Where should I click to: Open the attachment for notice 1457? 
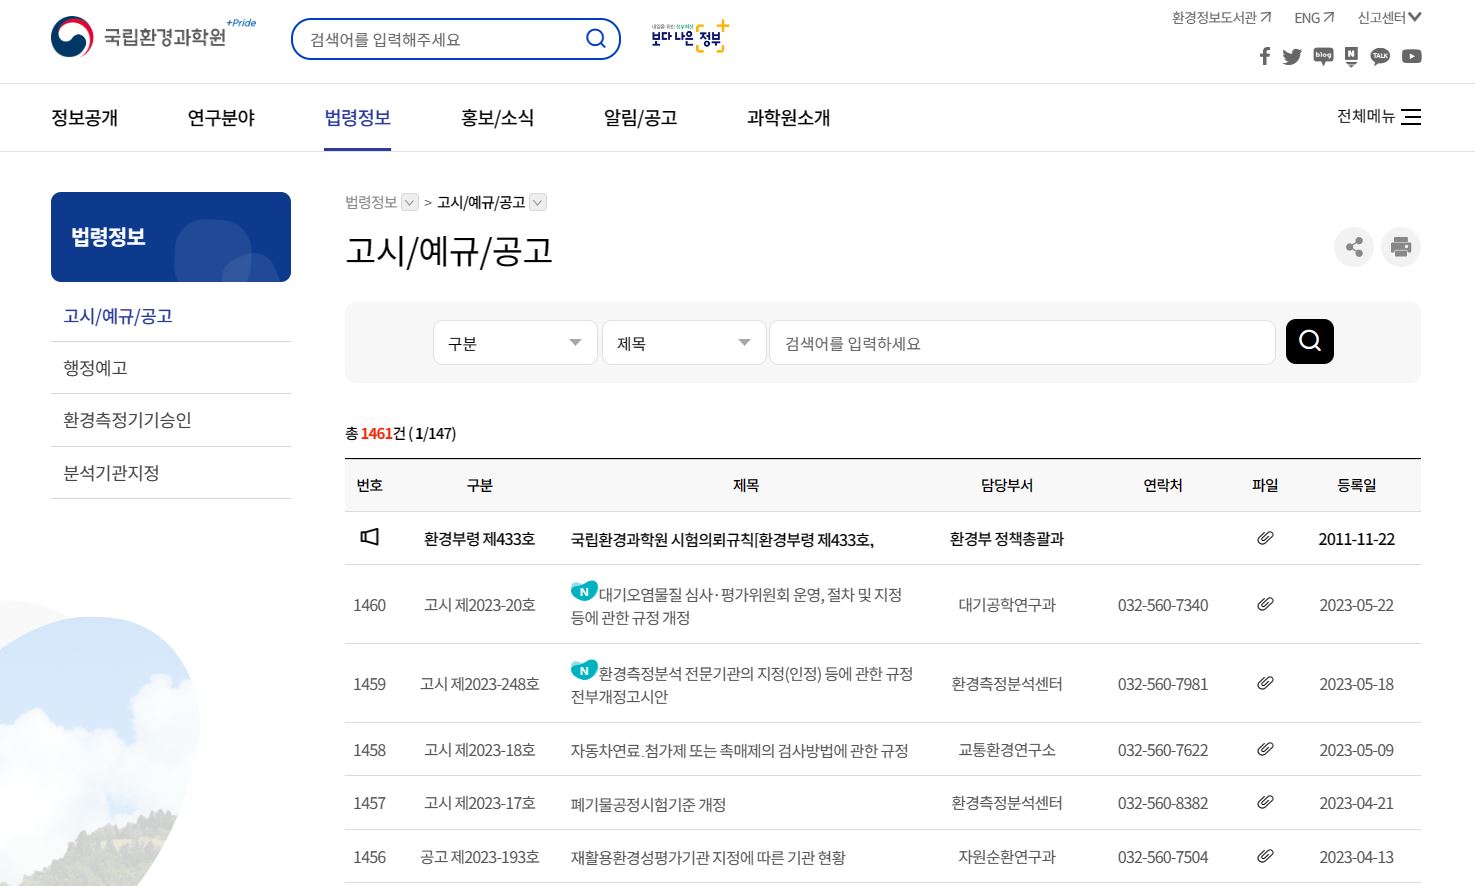click(x=1265, y=802)
